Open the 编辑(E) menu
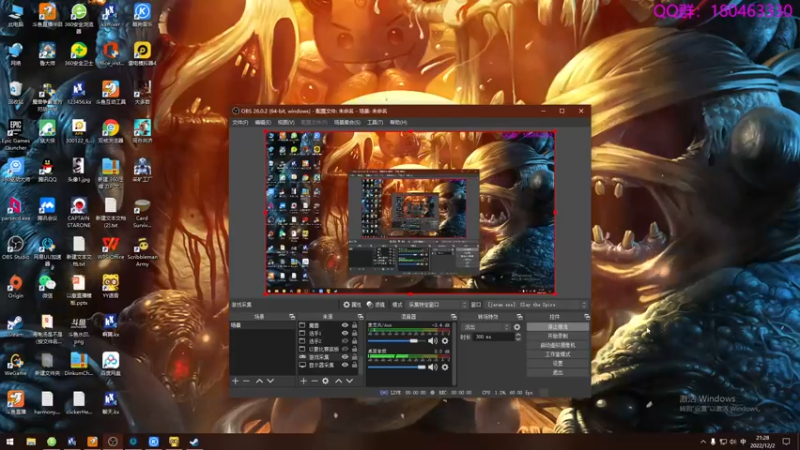Image resolution: width=800 pixels, height=450 pixels. tap(263, 122)
